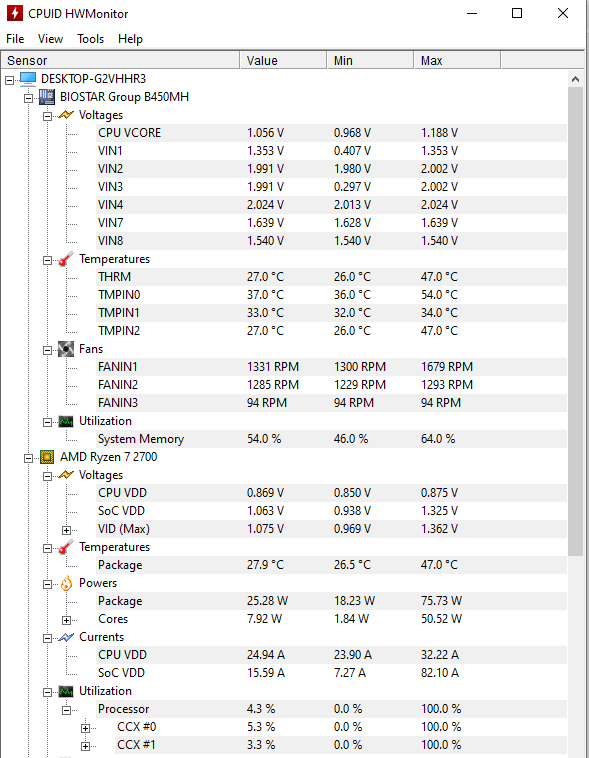Click the Value column header

coord(283,60)
